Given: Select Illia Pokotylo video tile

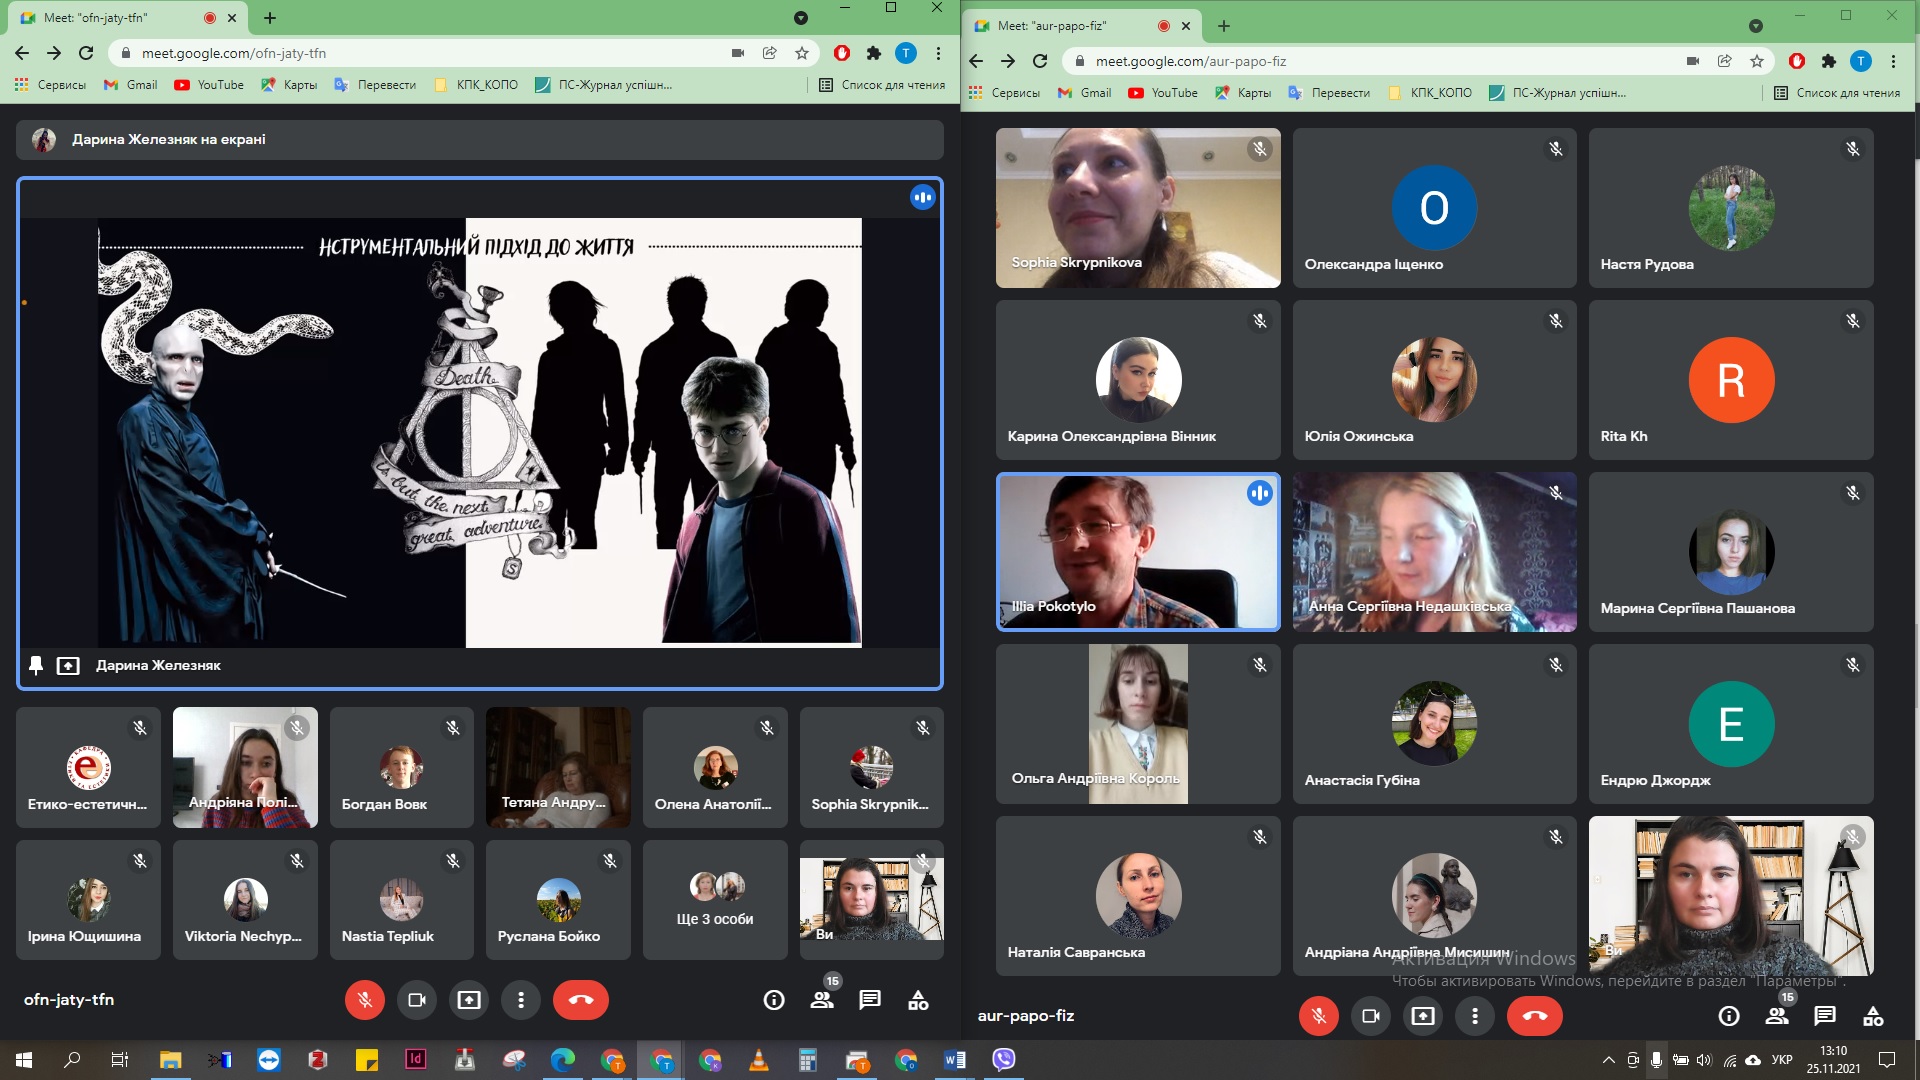Looking at the screenshot, I should tap(1138, 552).
